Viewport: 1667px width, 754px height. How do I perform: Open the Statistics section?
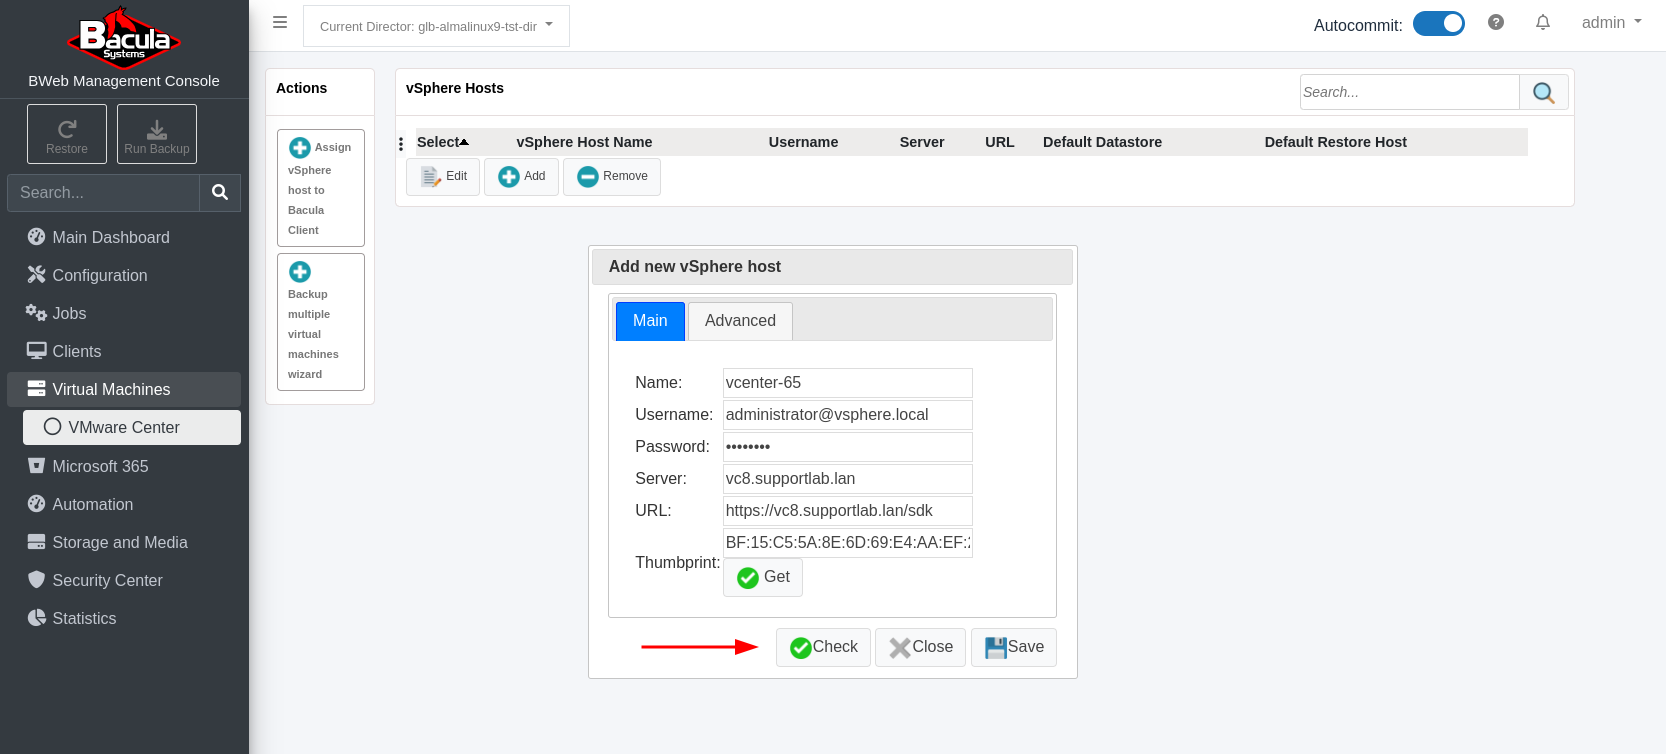(124, 618)
